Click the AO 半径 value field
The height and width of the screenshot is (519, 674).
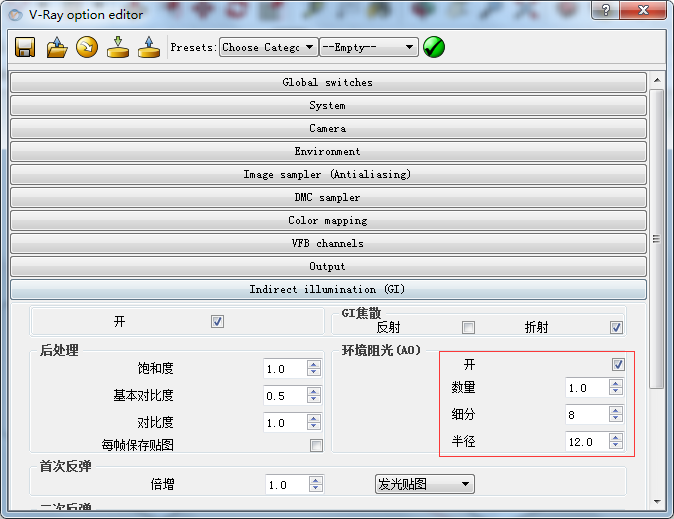(587, 442)
